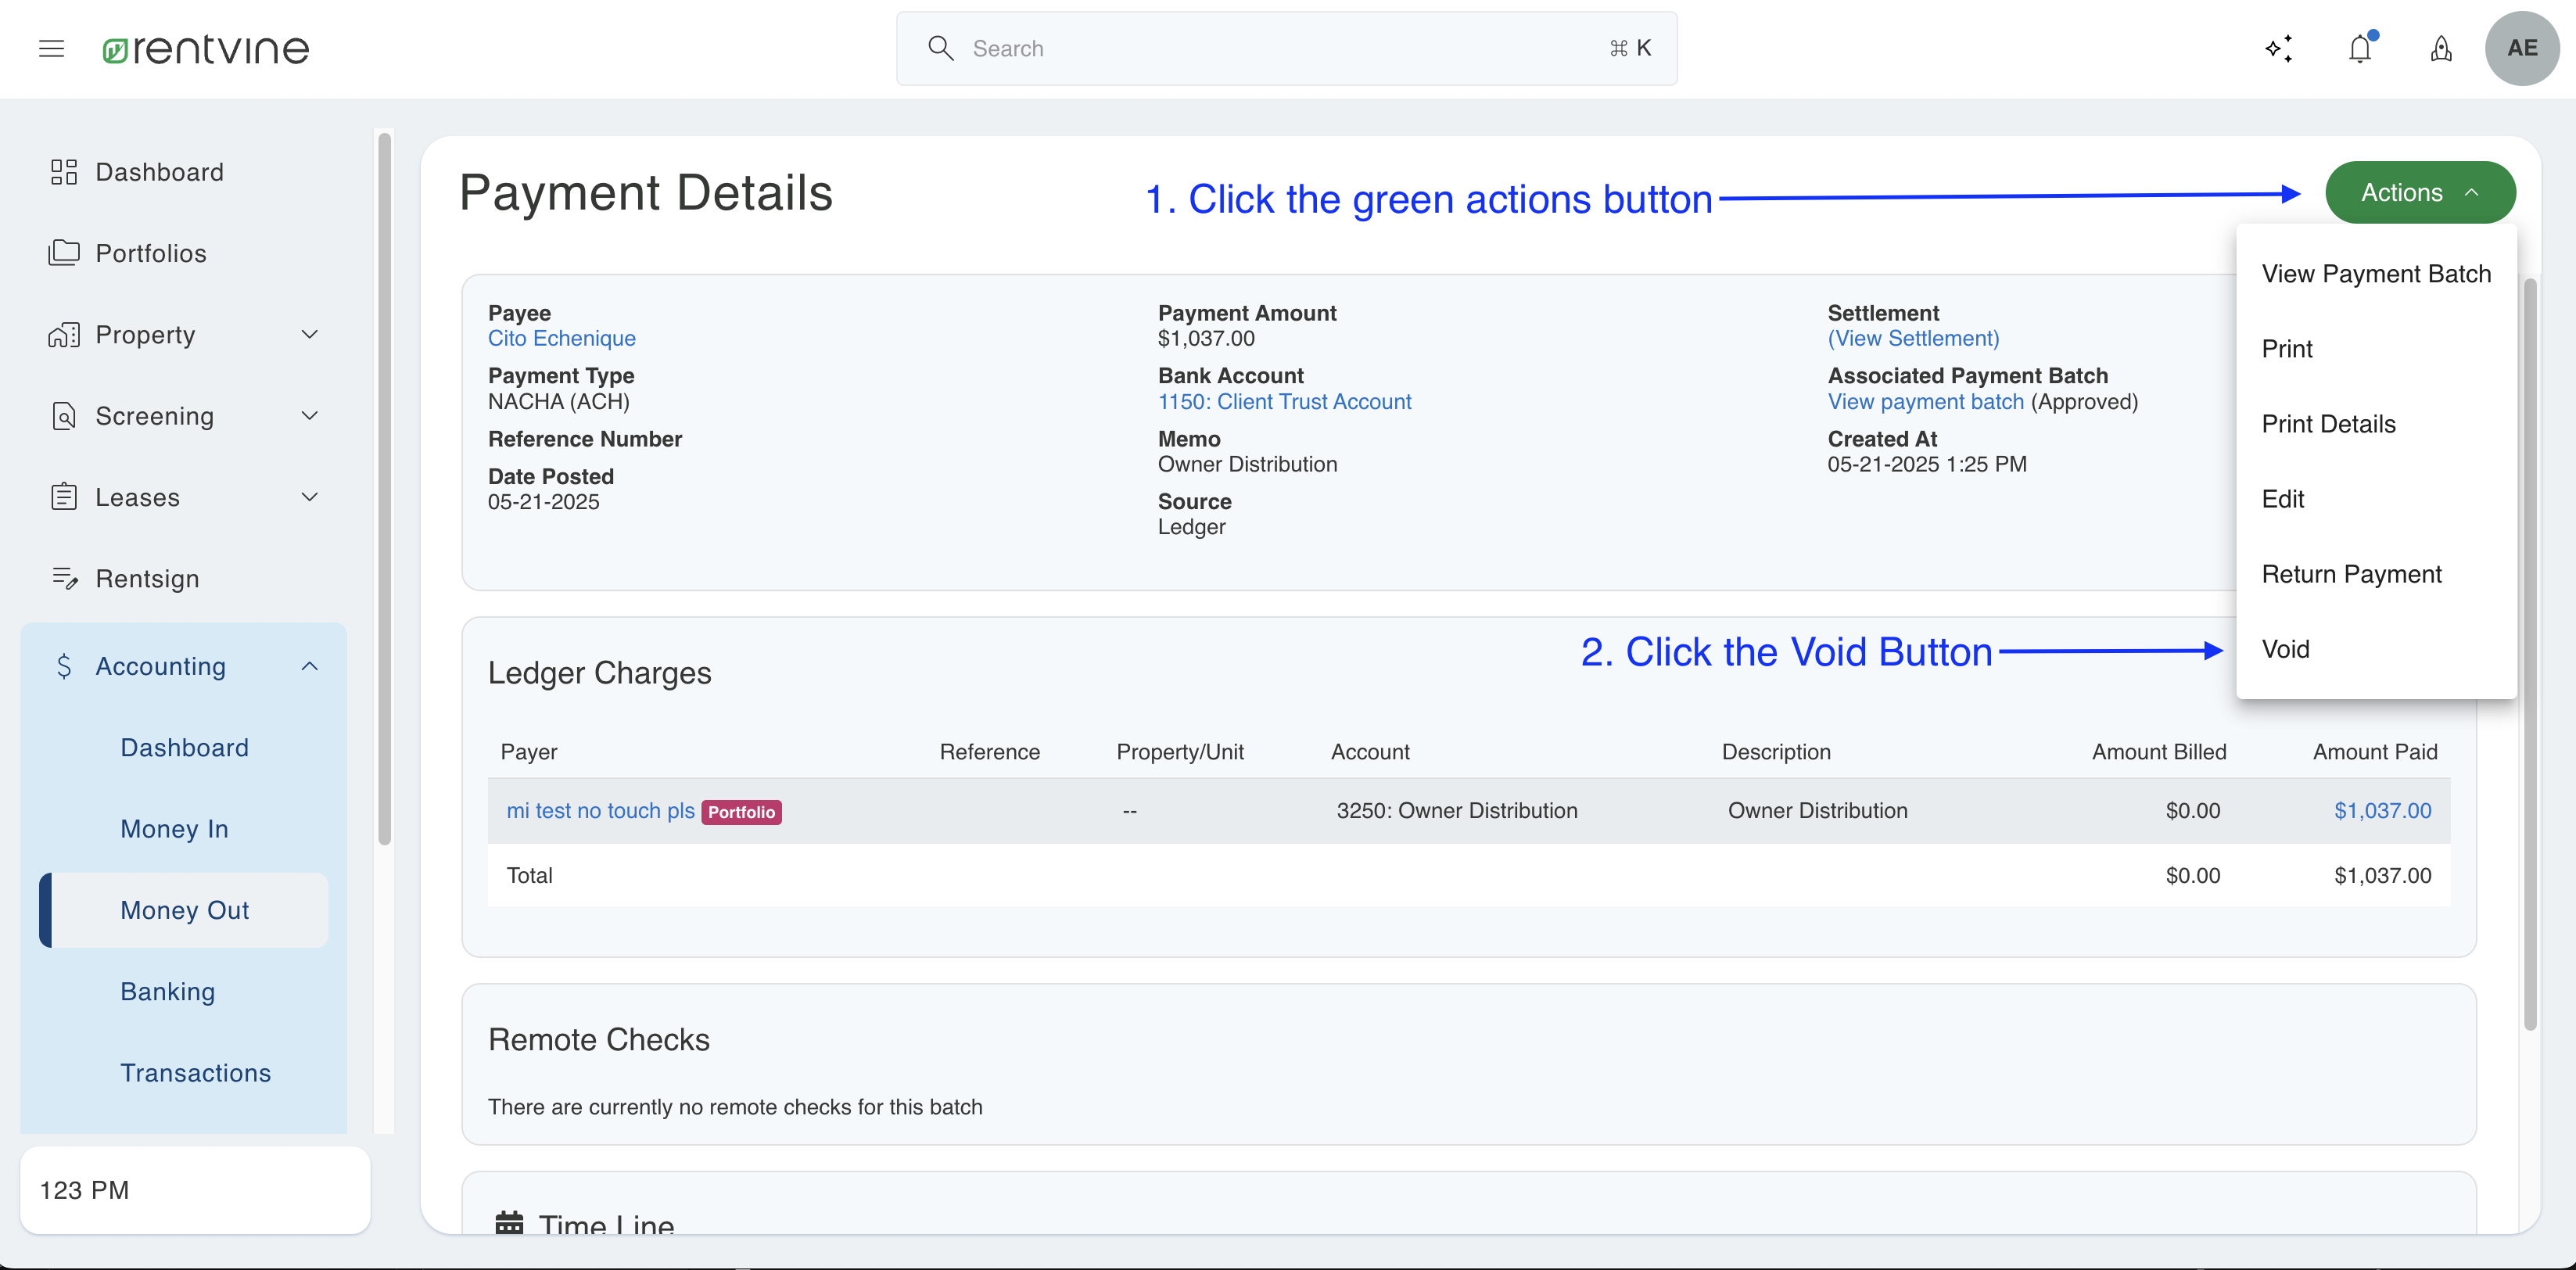Click the Accounting dollar sign icon
Image resolution: width=2576 pixels, height=1270 pixels.
click(x=64, y=666)
